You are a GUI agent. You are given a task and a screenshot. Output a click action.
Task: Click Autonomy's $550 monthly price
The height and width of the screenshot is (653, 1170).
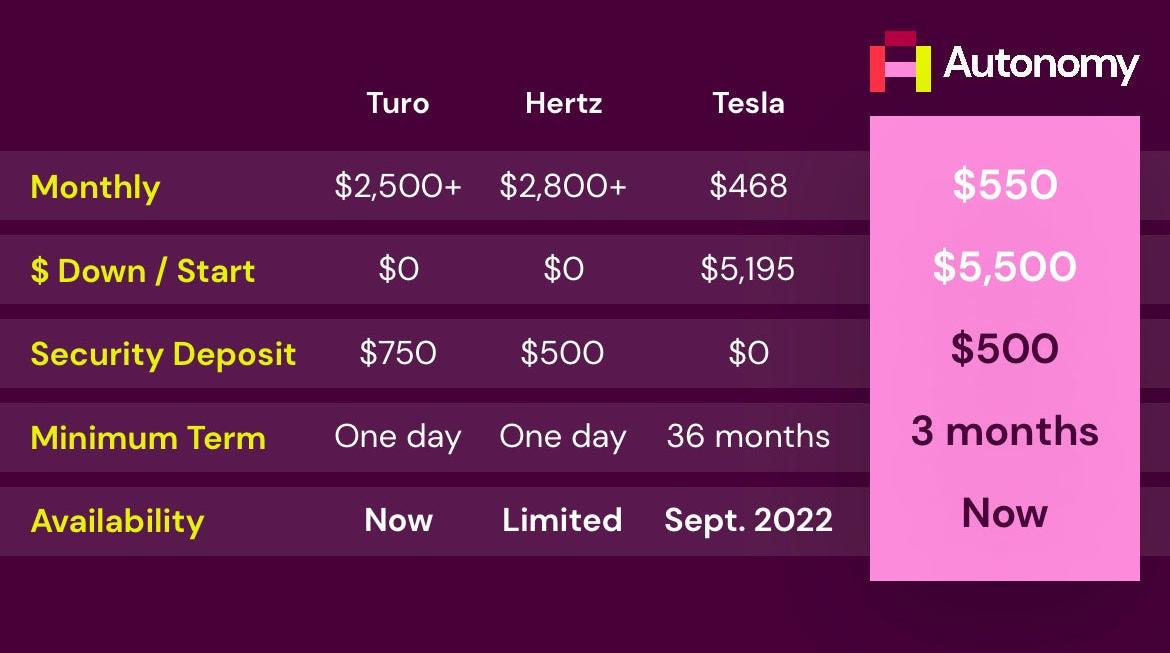click(x=1004, y=185)
